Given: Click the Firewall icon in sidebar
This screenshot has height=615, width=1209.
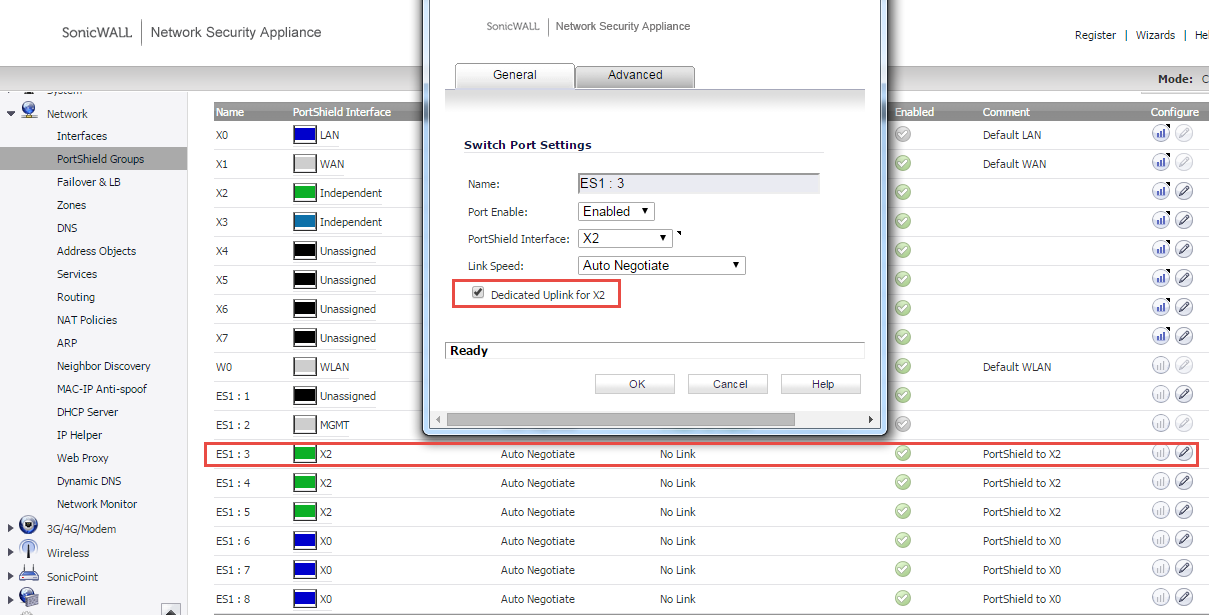Looking at the screenshot, I should [x=29, y=599].
